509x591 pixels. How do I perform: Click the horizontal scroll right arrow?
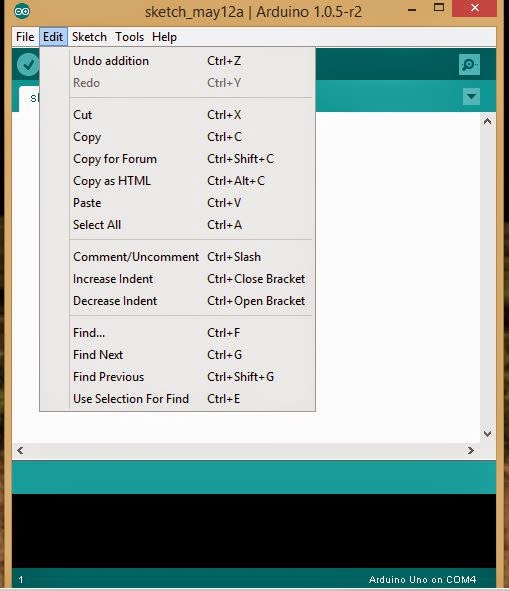click(470, 450)
